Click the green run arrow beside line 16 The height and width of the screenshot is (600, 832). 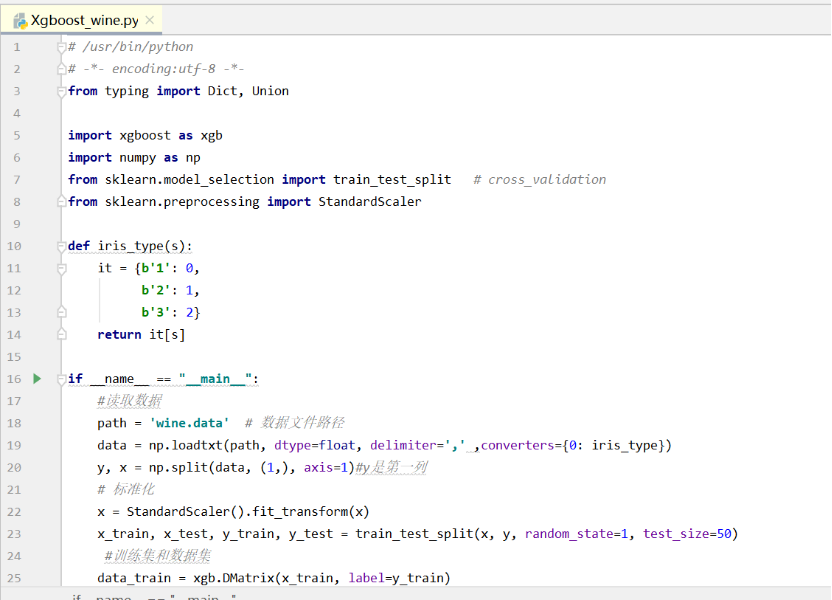click(37, 378)
